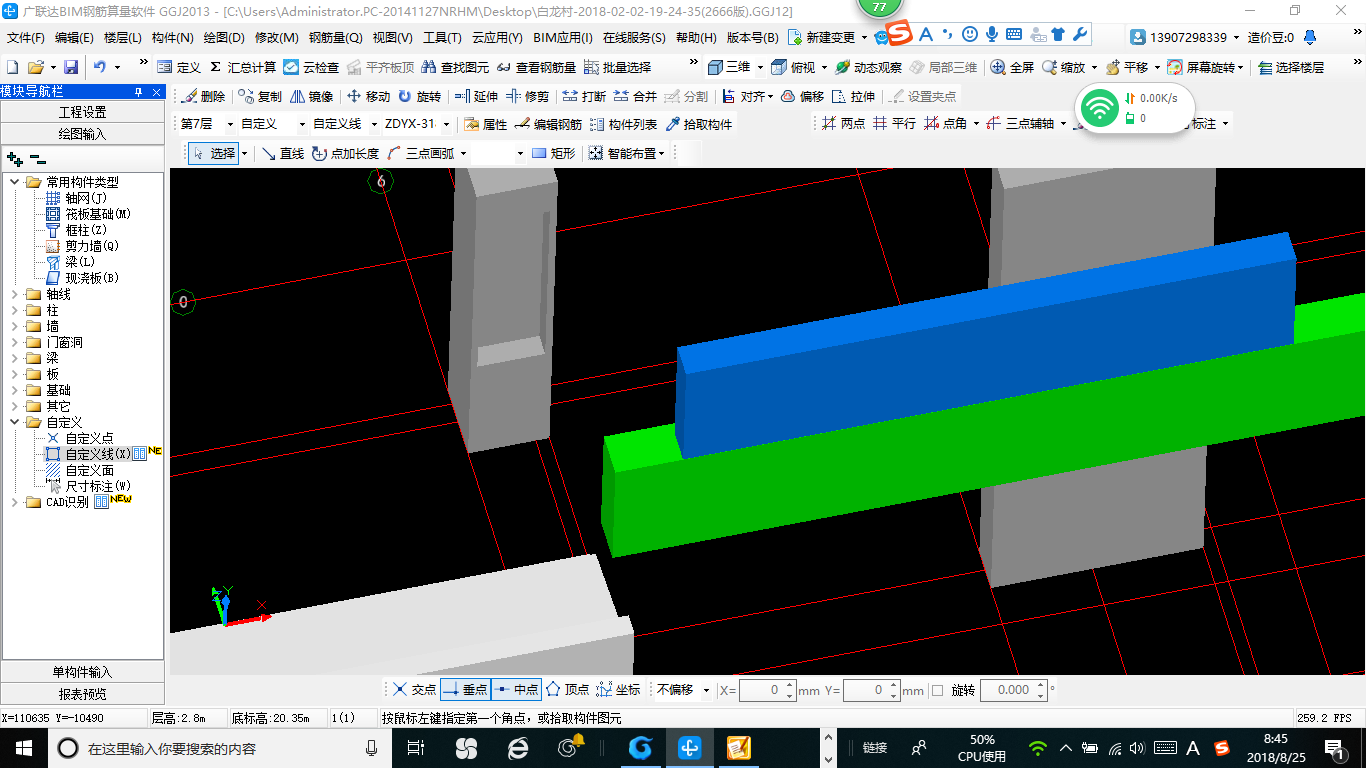The width and height of the screenshot is (1366, 768).
Task: Click 移动 move tool
Action: (368, 97)
